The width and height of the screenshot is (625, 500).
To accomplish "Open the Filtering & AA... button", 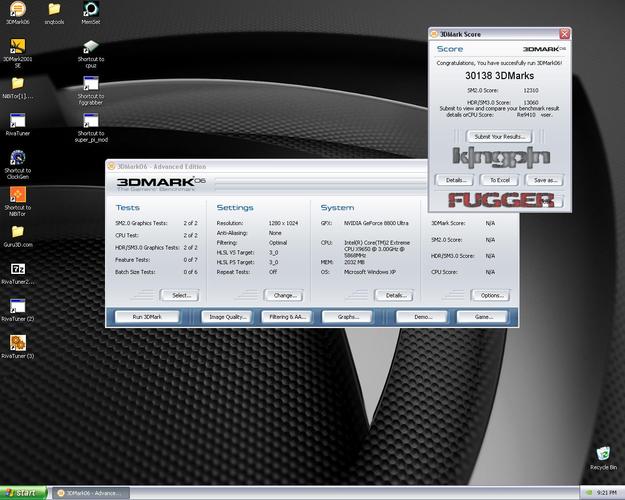I will coord(287,317).
